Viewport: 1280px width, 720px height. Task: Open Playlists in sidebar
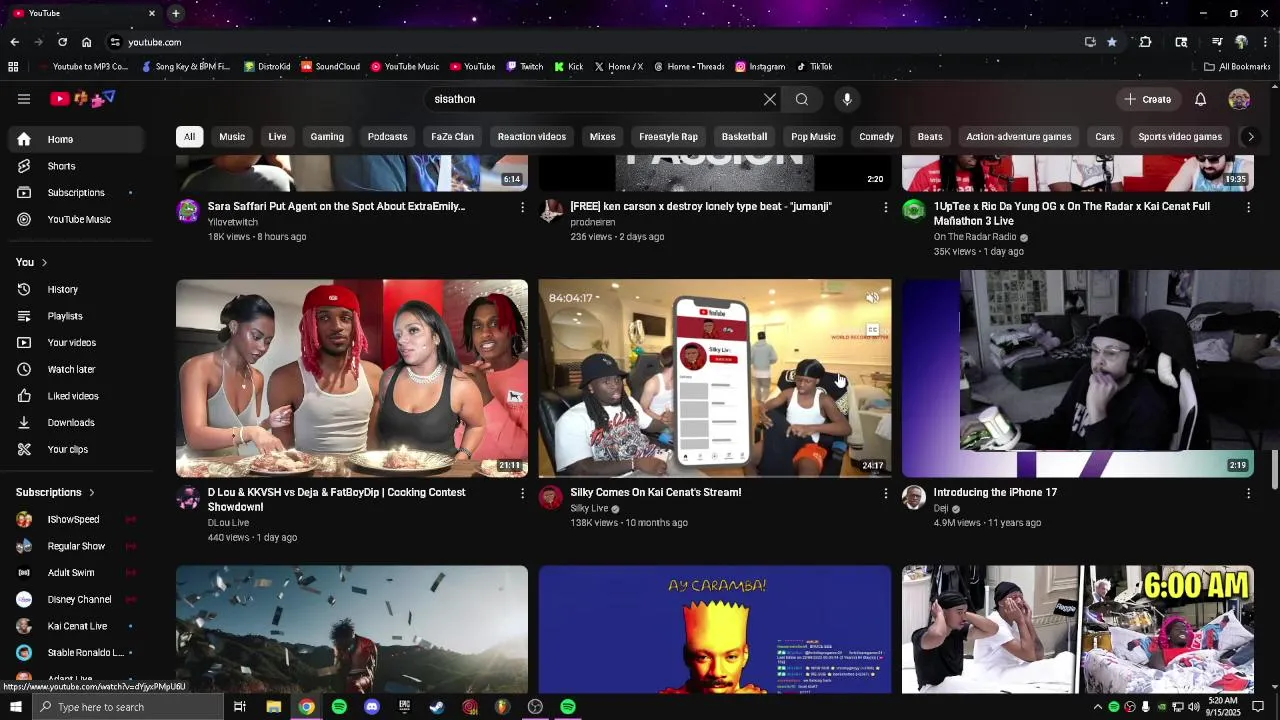pyautogui.click(x=77, y=316)
